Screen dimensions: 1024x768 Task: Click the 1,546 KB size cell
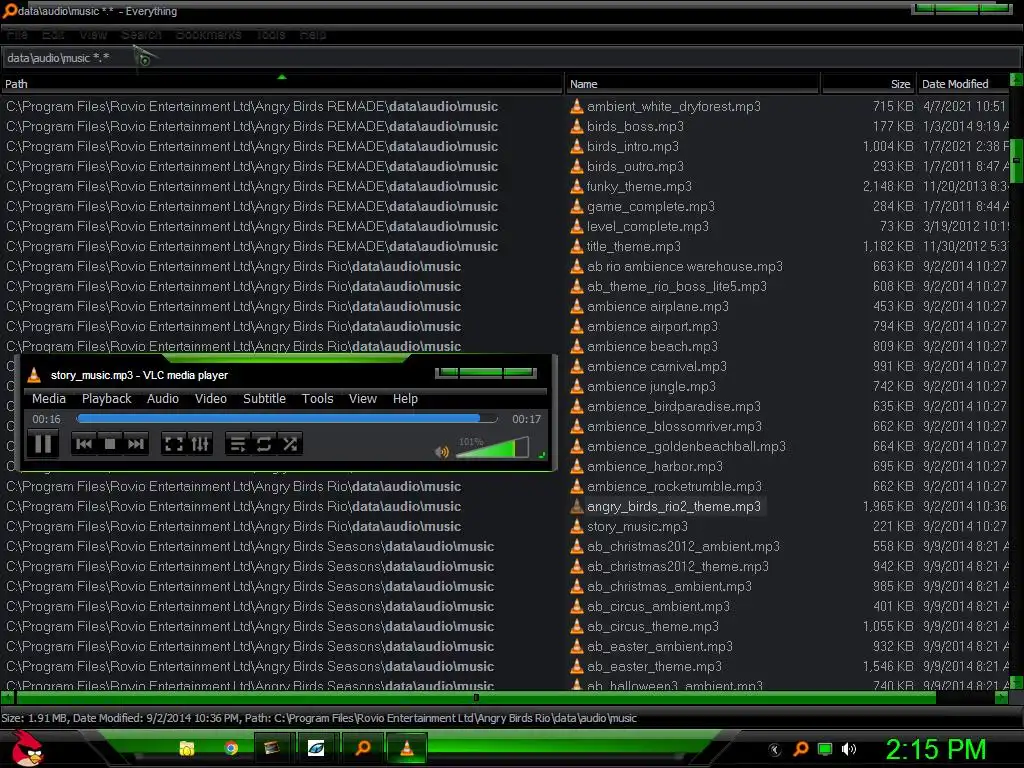click(x=888, y=666)
